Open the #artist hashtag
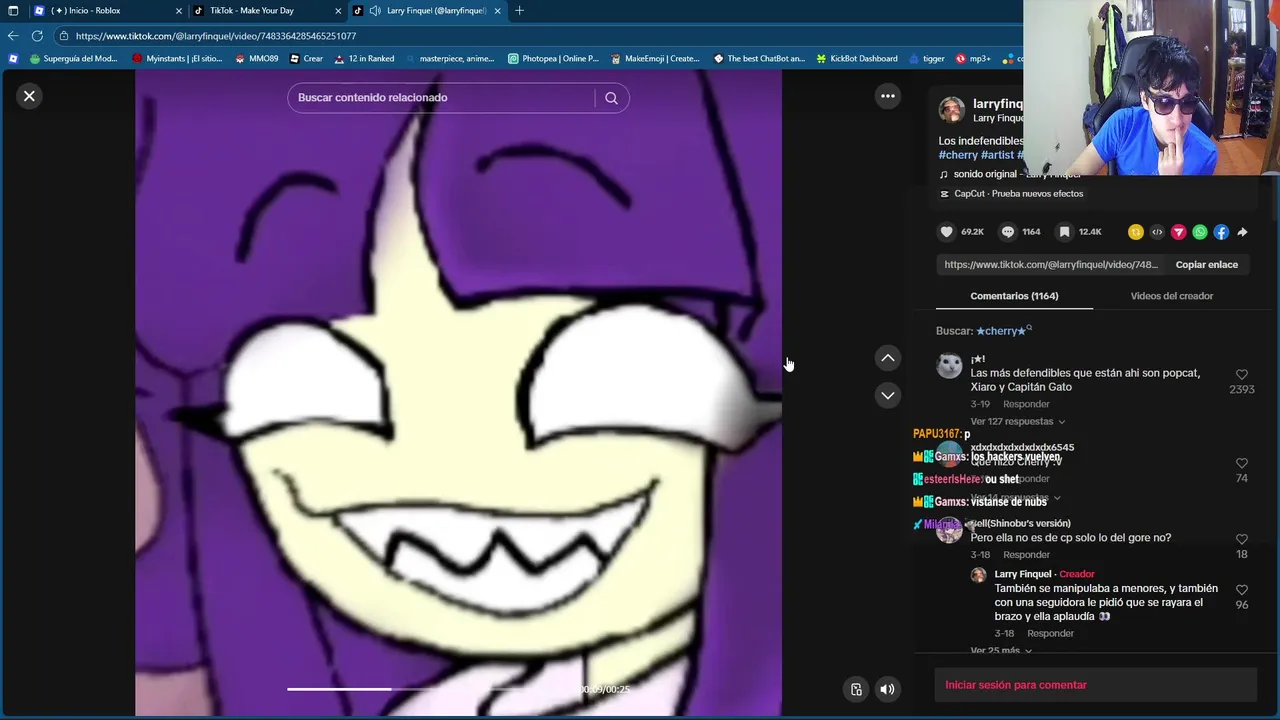1280x720 pixels. click(997, 155)
